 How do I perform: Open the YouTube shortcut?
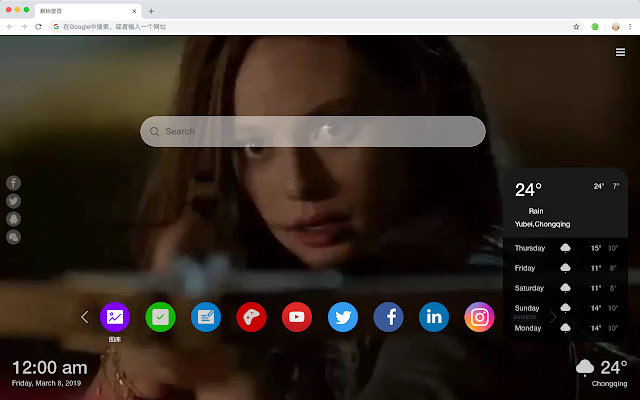pos(297,317)
